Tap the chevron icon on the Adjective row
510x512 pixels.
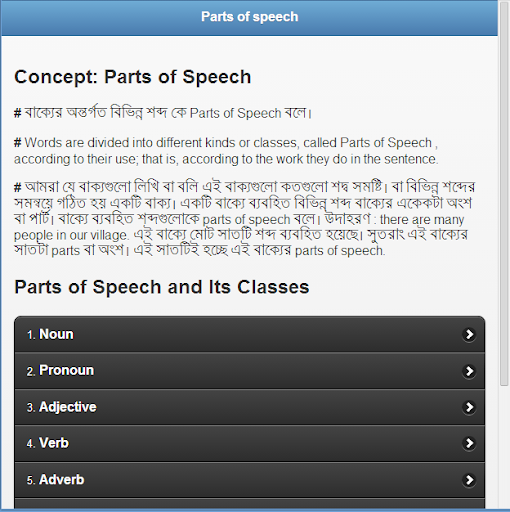click(x=469, y=407)
